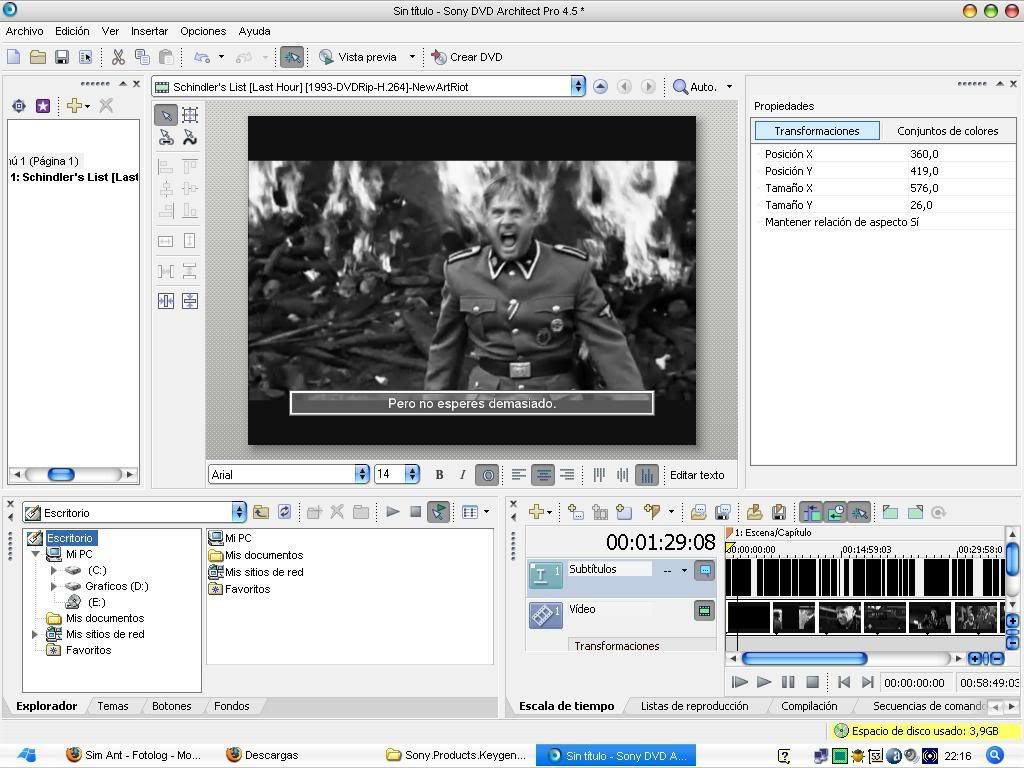Click the timeline vertical scrollbar thumb
Screen dimensions: 1024x768
pyautogui.click(x=1012, y=558)
